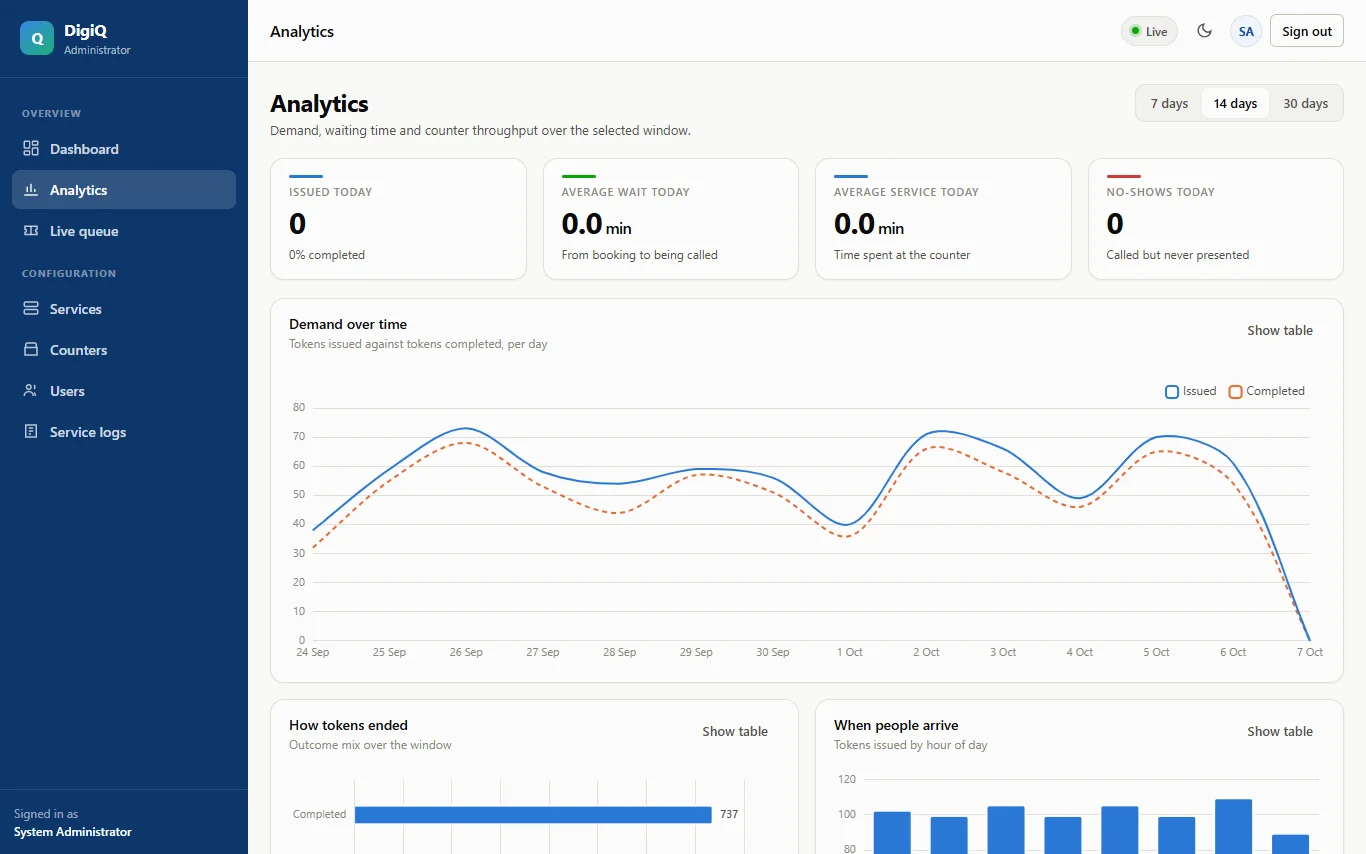Click the Users people icon
This screenshot has width=1366, height=854.
tap(31, 391)
